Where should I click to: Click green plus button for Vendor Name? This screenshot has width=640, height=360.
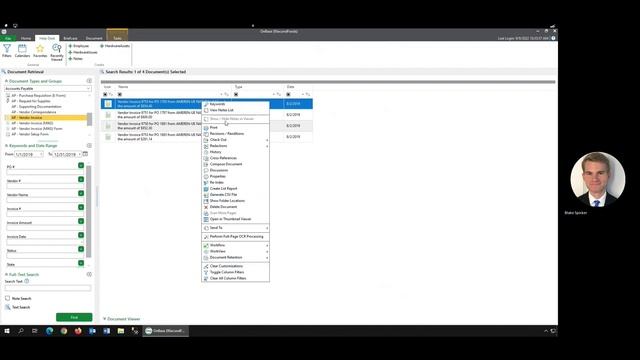(81, 193)
